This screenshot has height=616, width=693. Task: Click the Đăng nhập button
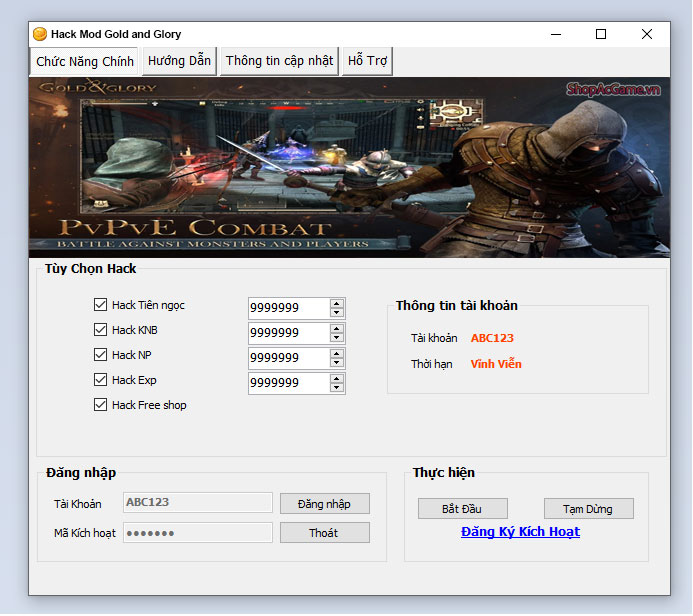324,504
